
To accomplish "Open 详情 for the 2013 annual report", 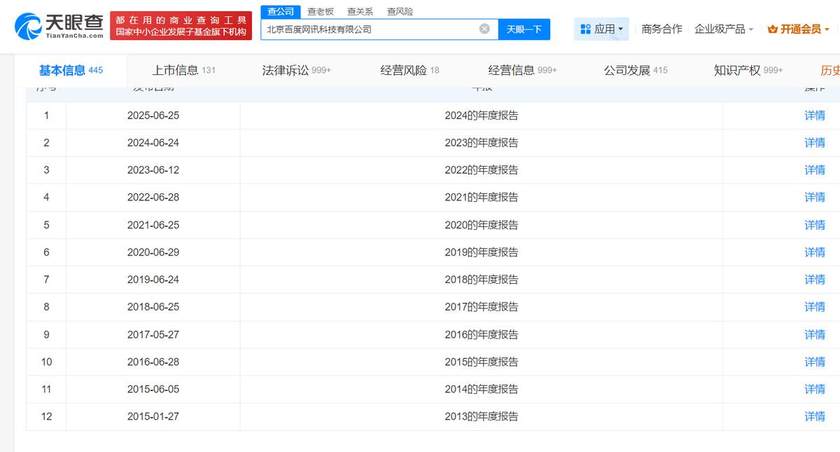I will click(x=815, y=416).
